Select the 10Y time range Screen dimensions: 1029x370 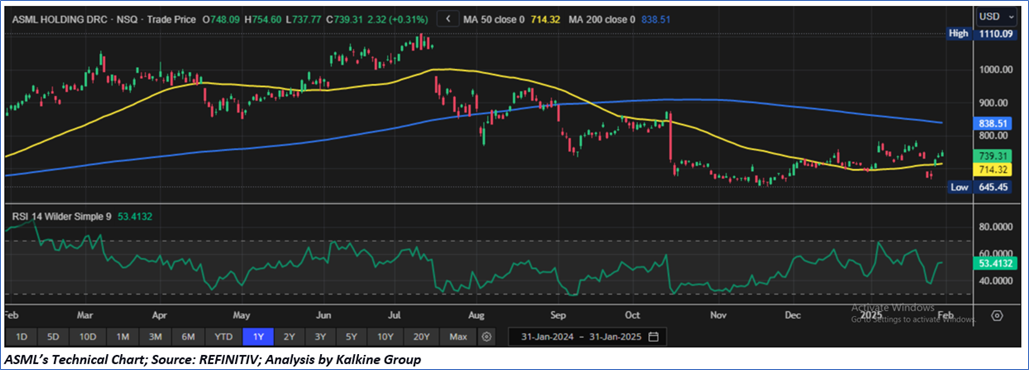(385, 337)
